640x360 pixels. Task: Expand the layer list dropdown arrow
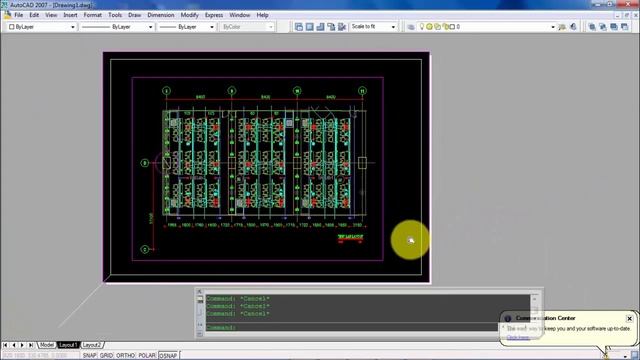[553, 27]
